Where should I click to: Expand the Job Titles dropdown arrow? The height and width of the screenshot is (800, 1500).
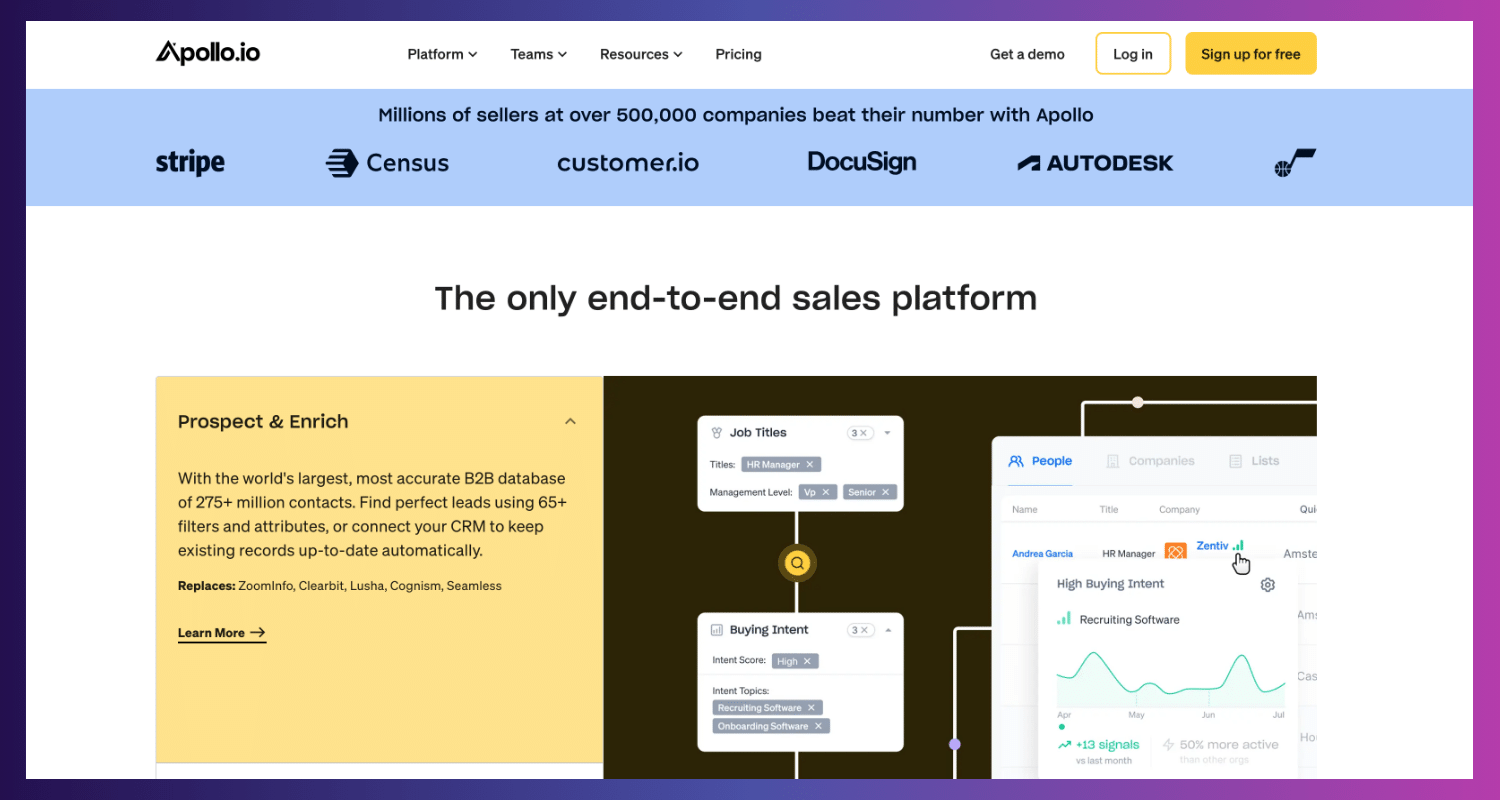(x=887, y=433)
